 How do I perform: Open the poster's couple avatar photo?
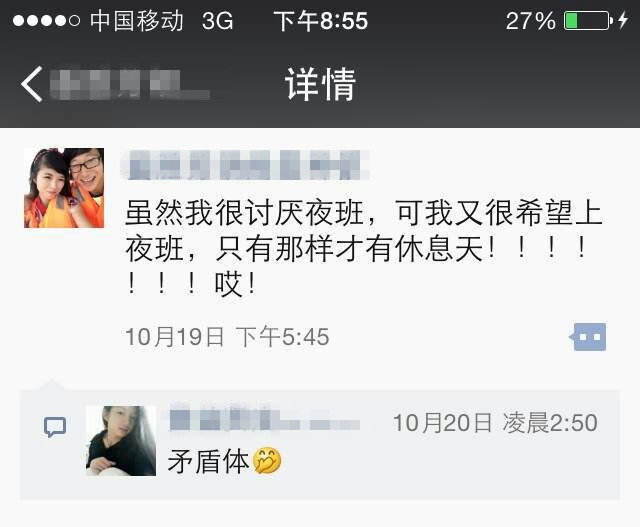(x=64, y=188)
